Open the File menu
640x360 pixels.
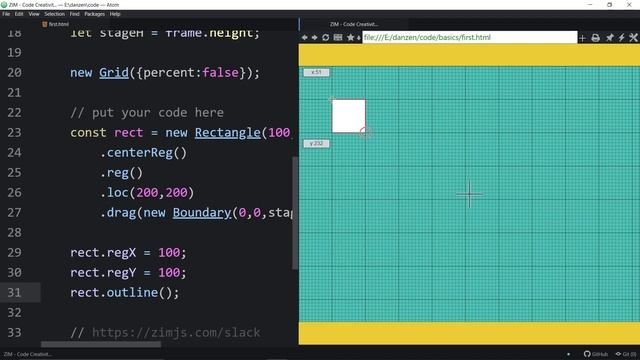[6, 14]
